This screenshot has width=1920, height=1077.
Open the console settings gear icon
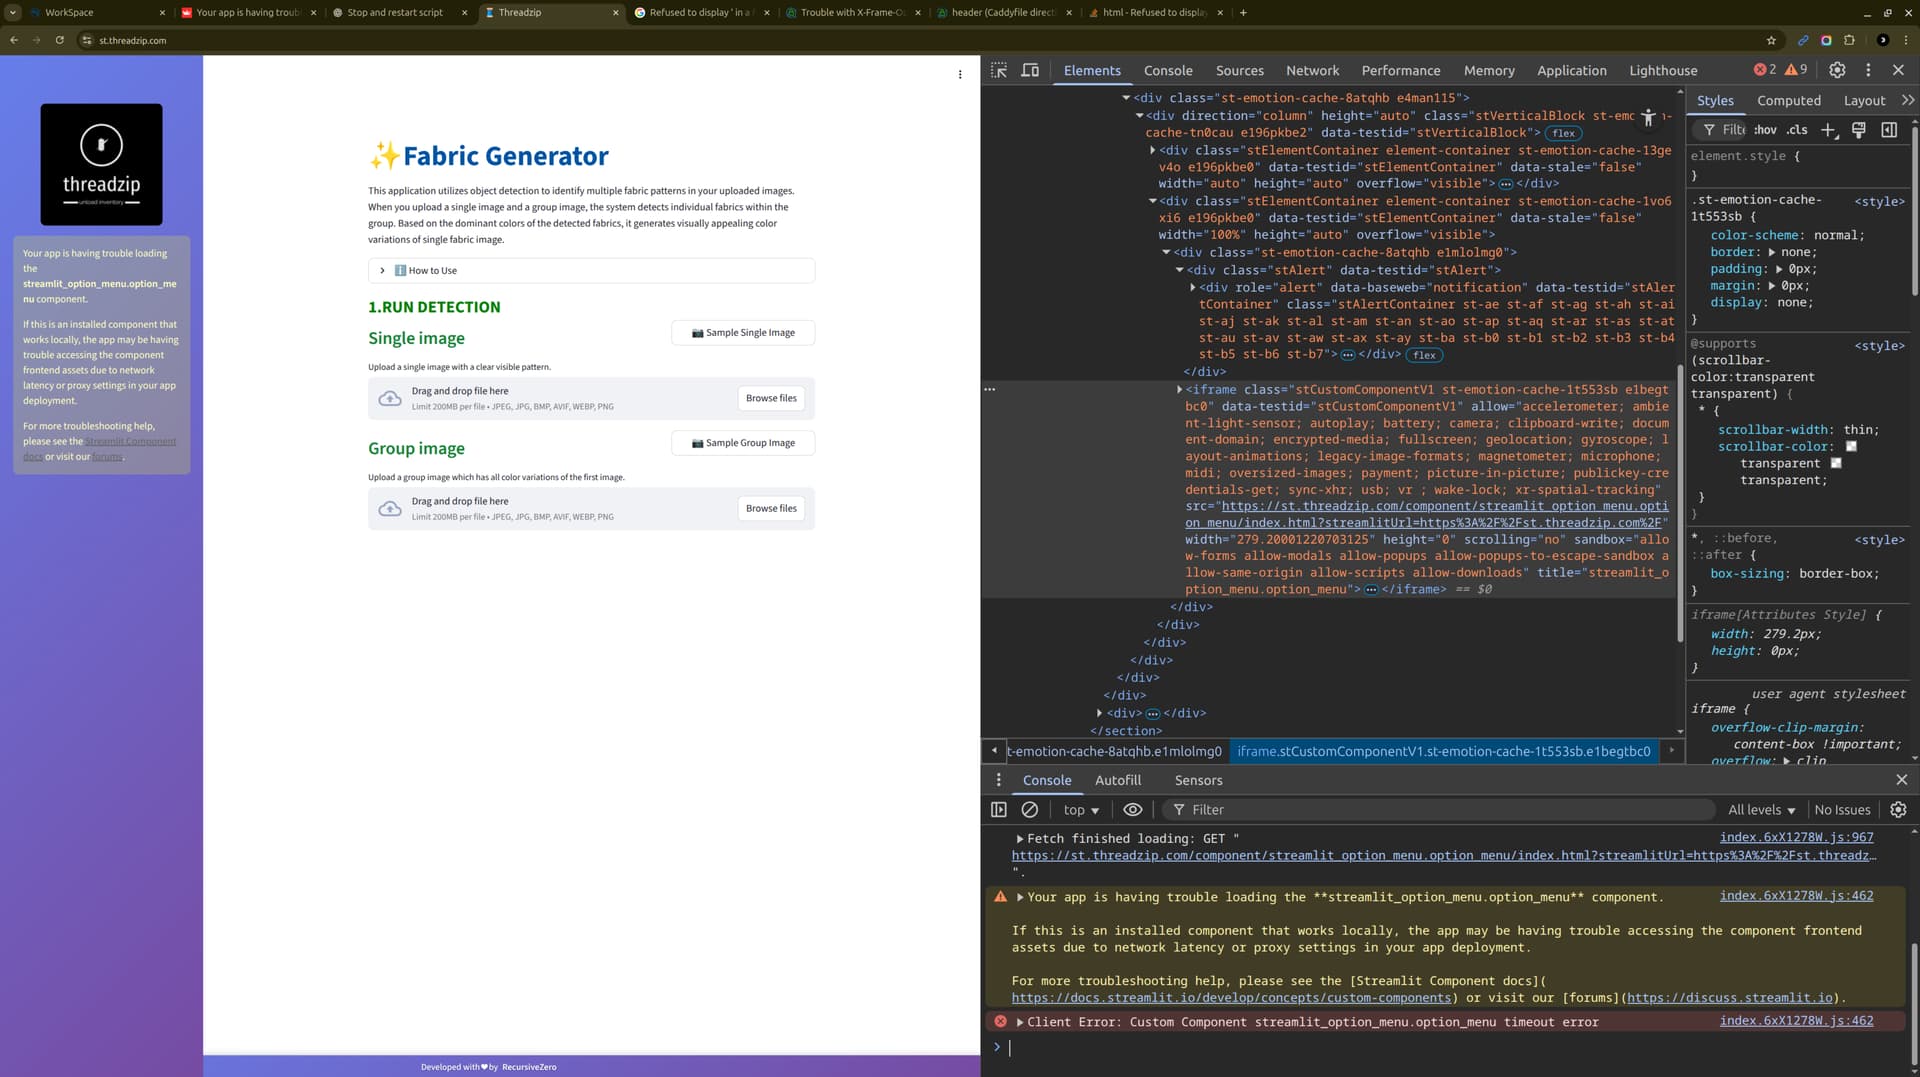tap(1898, 810)
